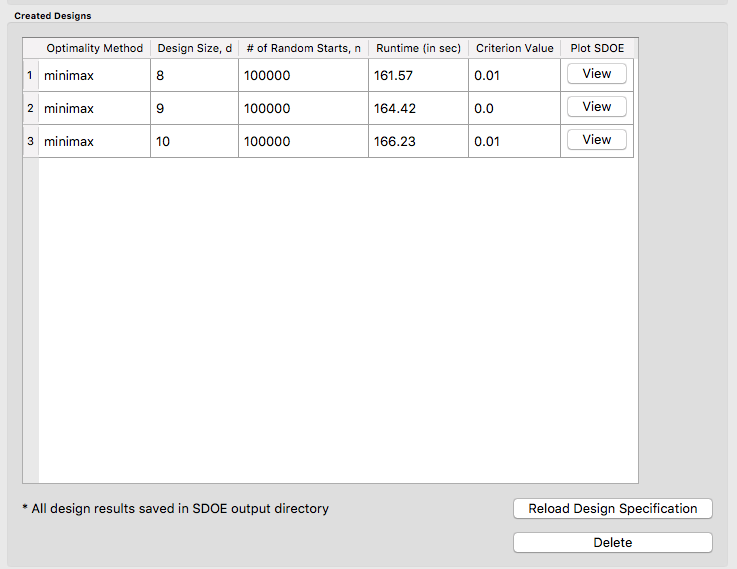Select row header 1 in designs table

click(30, 75)
